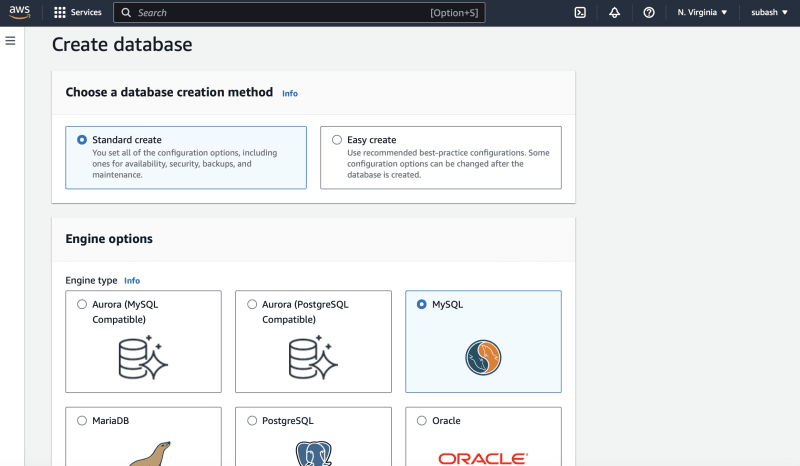This screenshot has height=466, width=800.
Task: Open Info link for database creation method
Action: (290, 93)
